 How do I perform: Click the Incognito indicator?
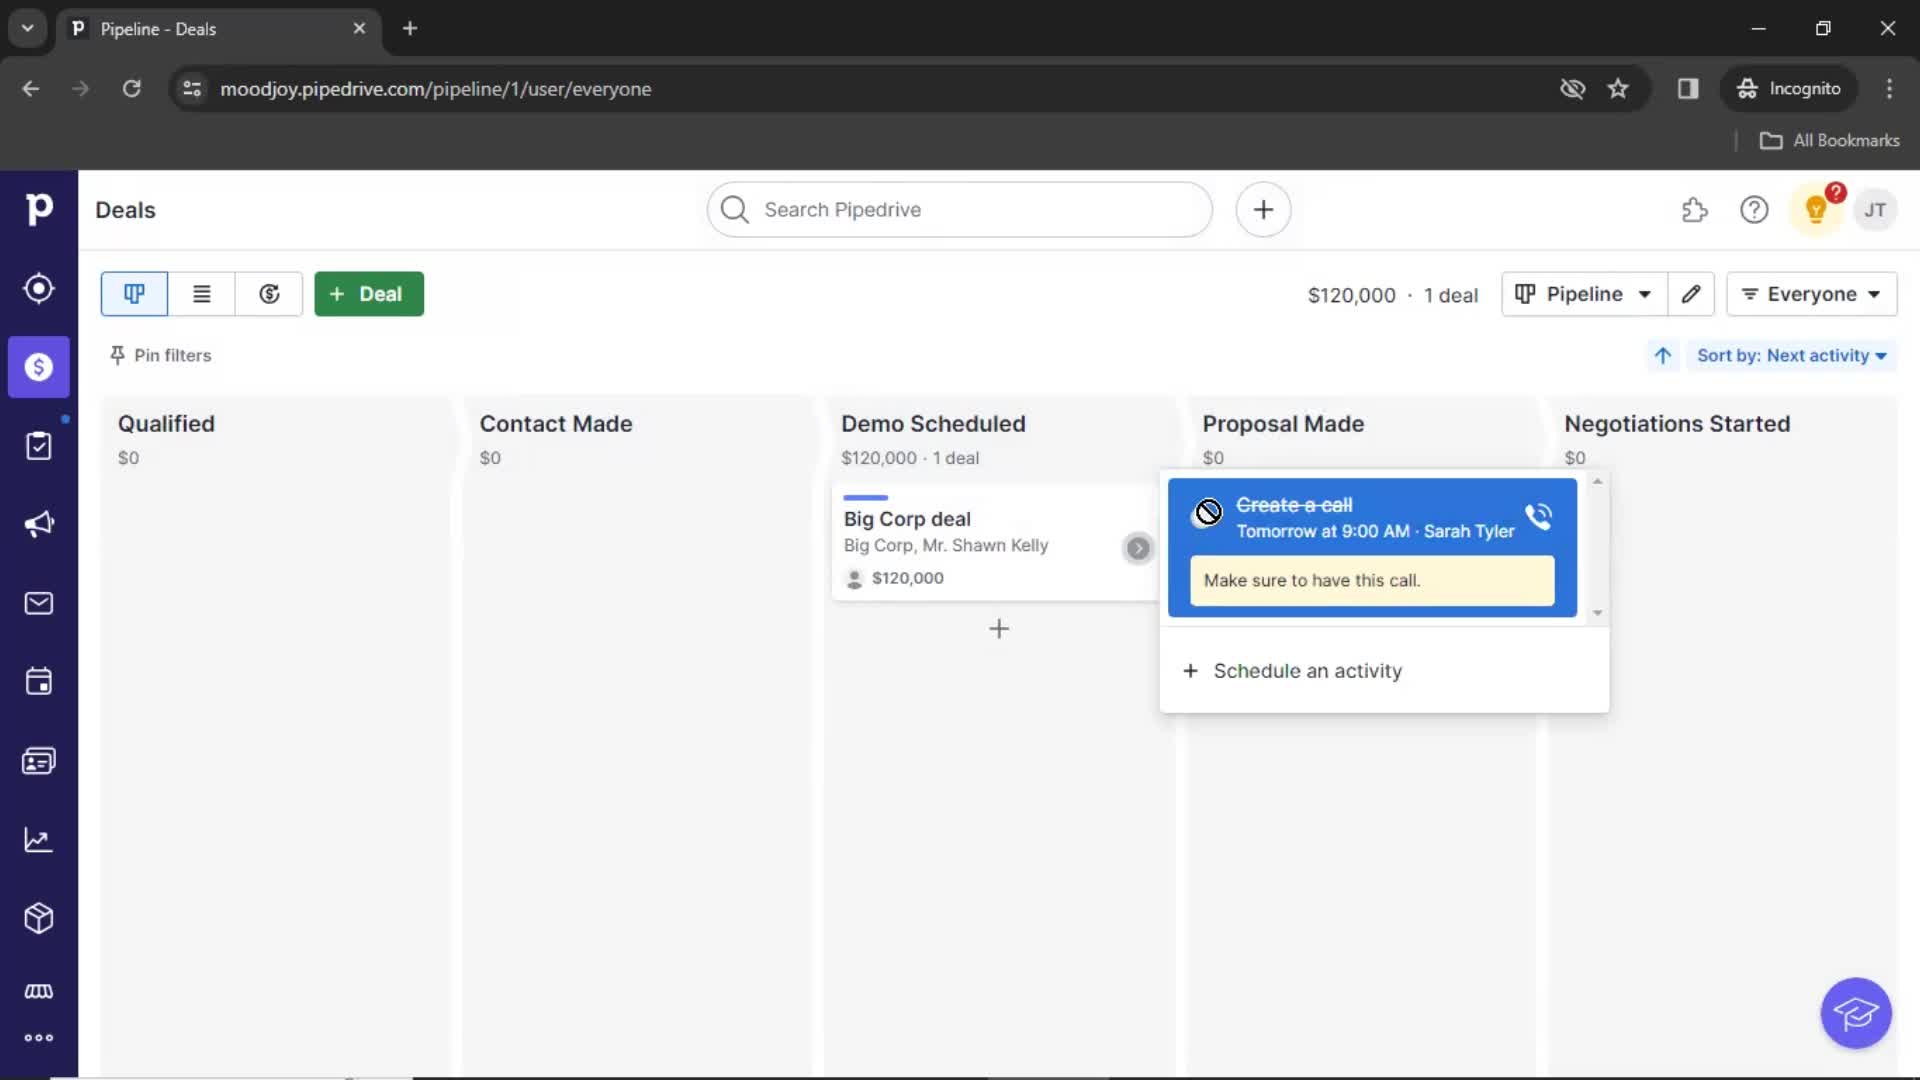tap(1789, 89)
